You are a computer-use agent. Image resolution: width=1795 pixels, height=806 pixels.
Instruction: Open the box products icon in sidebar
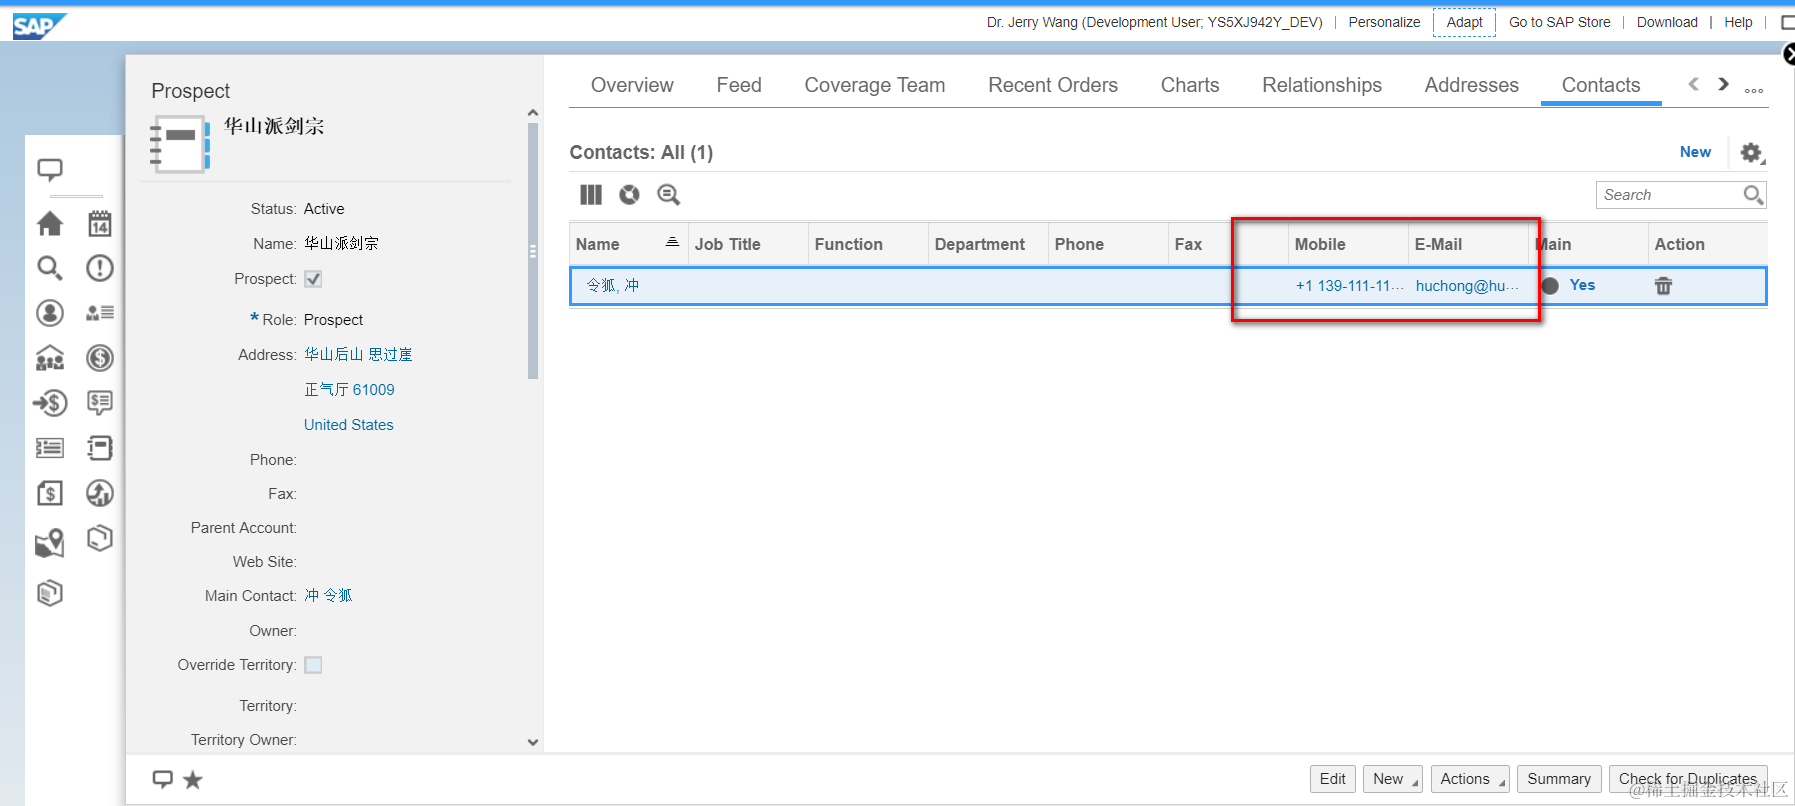click(100, 539)
